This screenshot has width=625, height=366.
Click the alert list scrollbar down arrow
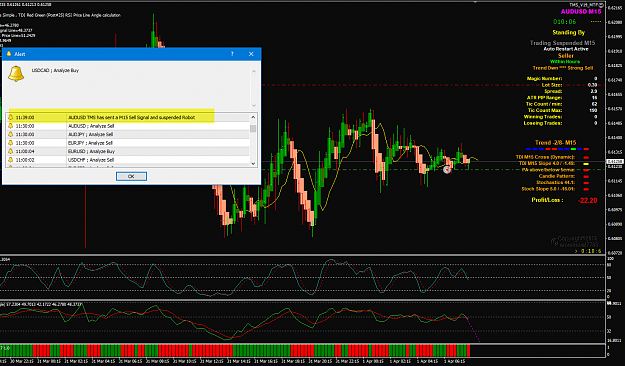[x=253, y=163]
